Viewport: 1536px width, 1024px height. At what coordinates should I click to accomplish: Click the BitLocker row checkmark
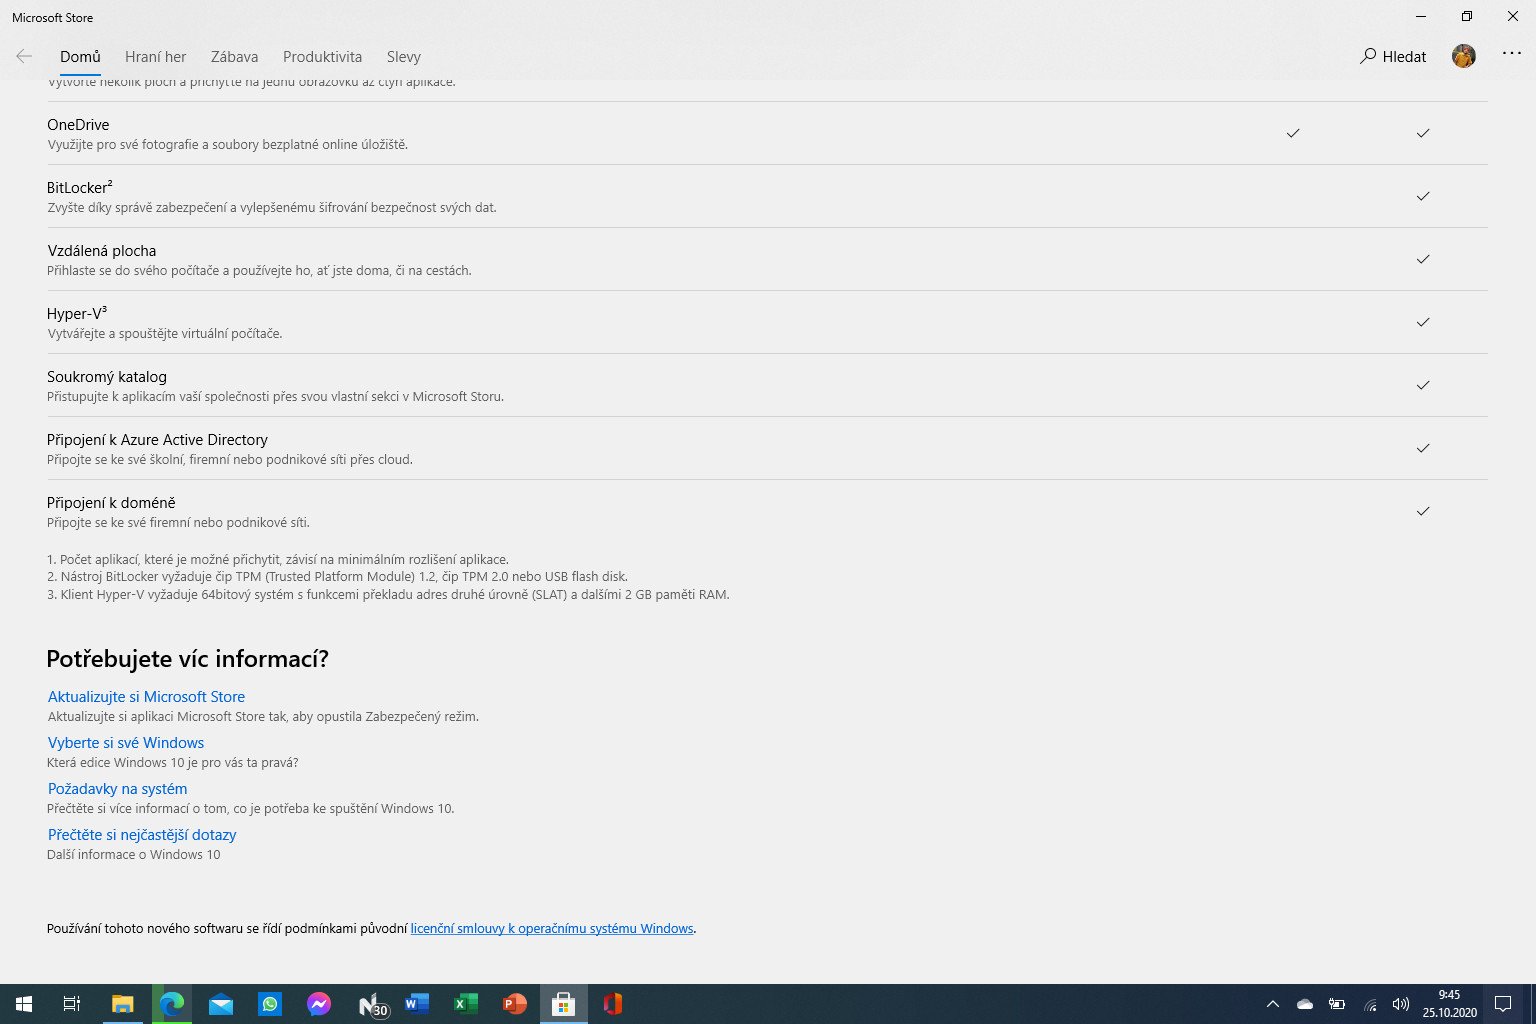(1423, 196)
